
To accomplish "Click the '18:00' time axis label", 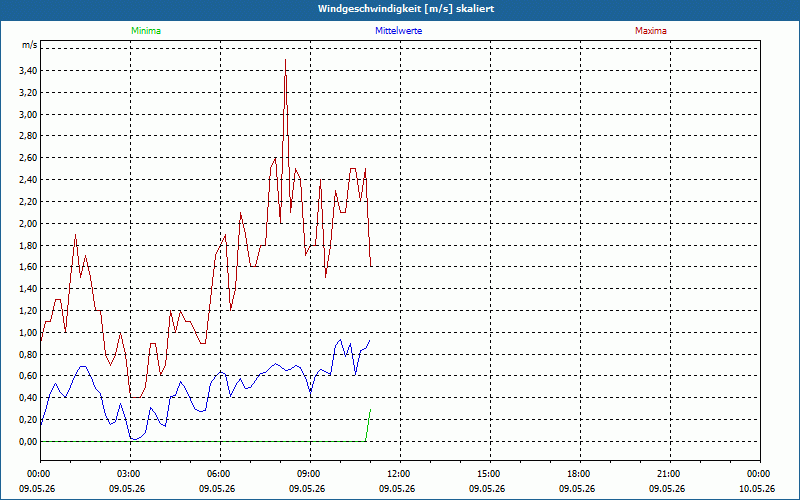I will coord(580,474).
